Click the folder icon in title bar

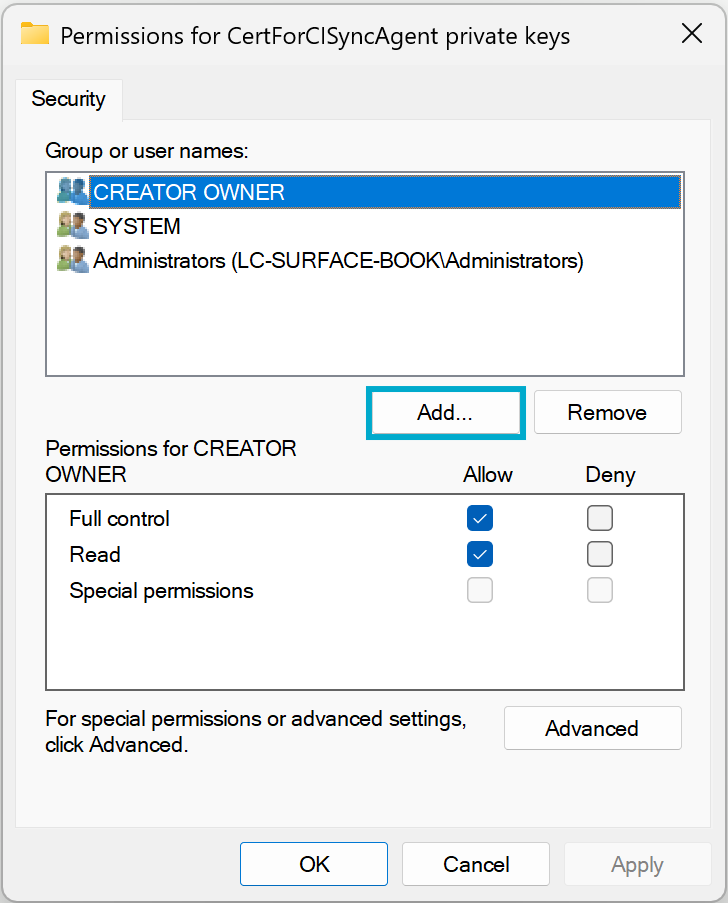pos(35,34)
